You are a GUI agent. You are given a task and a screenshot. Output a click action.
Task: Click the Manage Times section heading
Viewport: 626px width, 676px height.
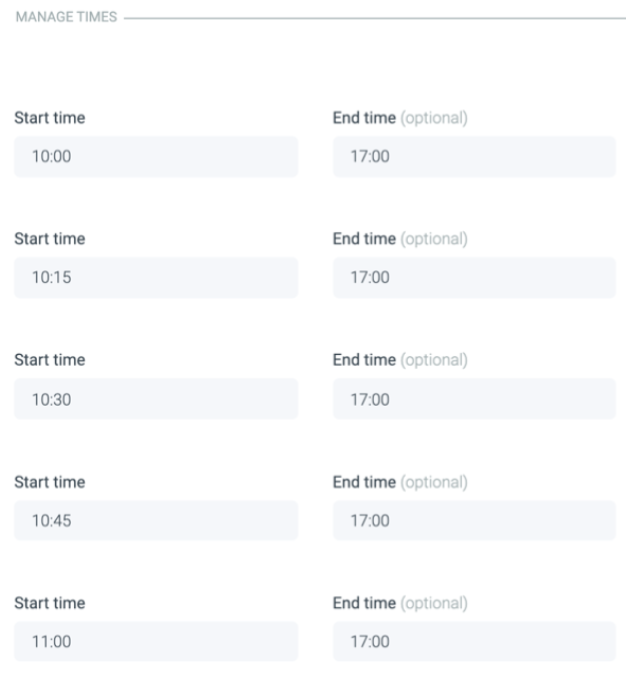(x=66, y=18)
